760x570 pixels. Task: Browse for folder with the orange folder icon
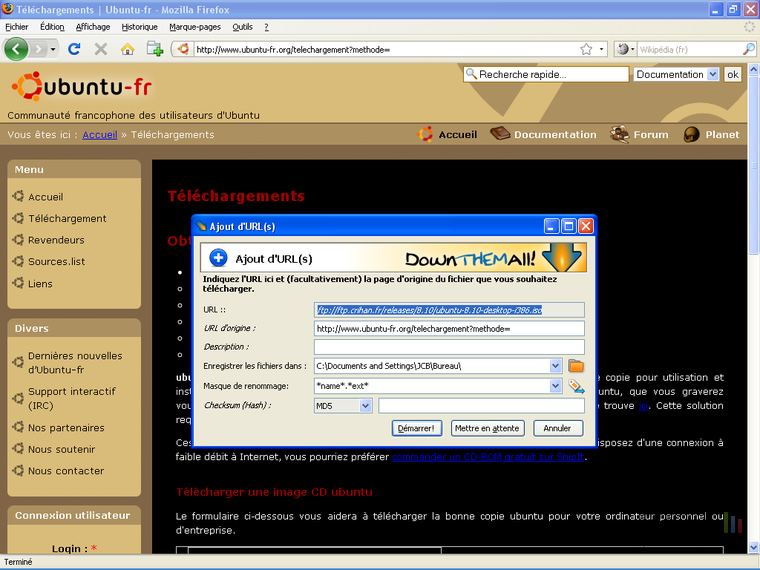pyautogui.click(x=576, y=366)
